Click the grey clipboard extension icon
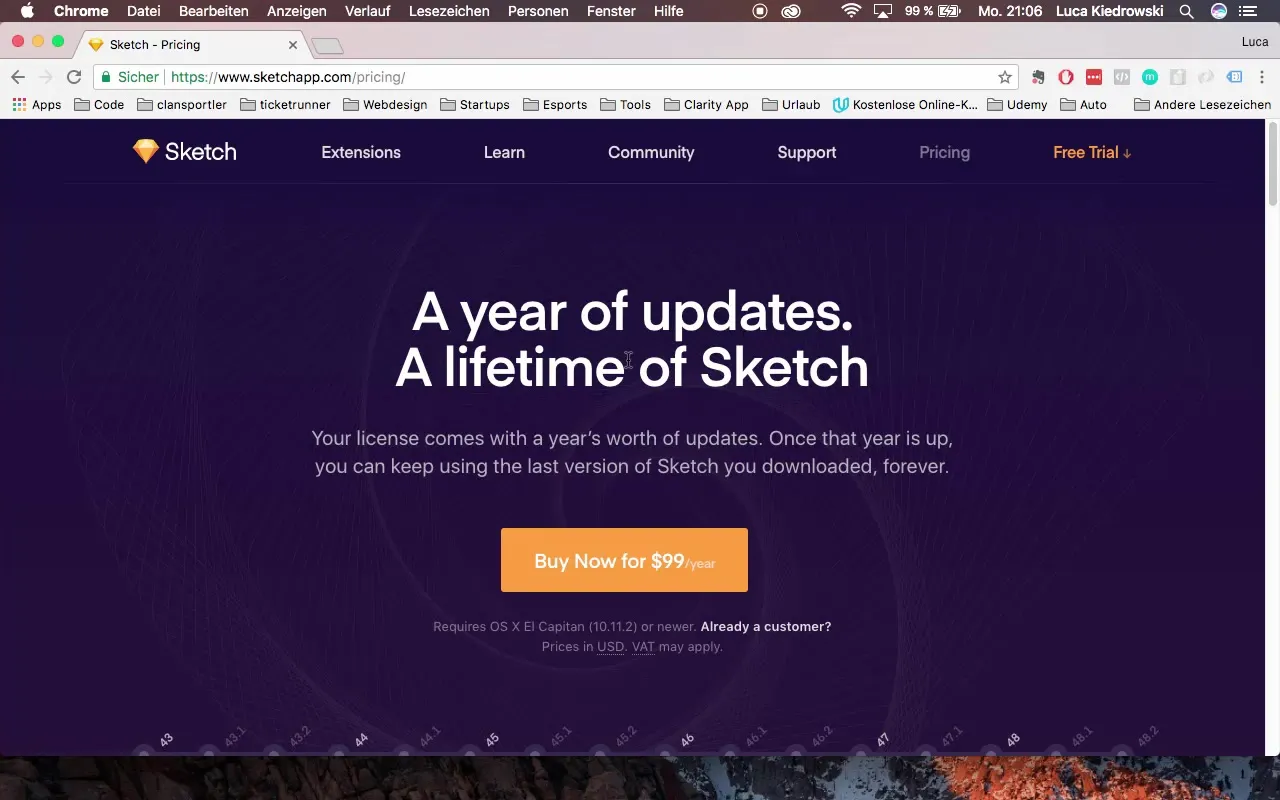The image size is (1280, 800). pos(1178,77)
